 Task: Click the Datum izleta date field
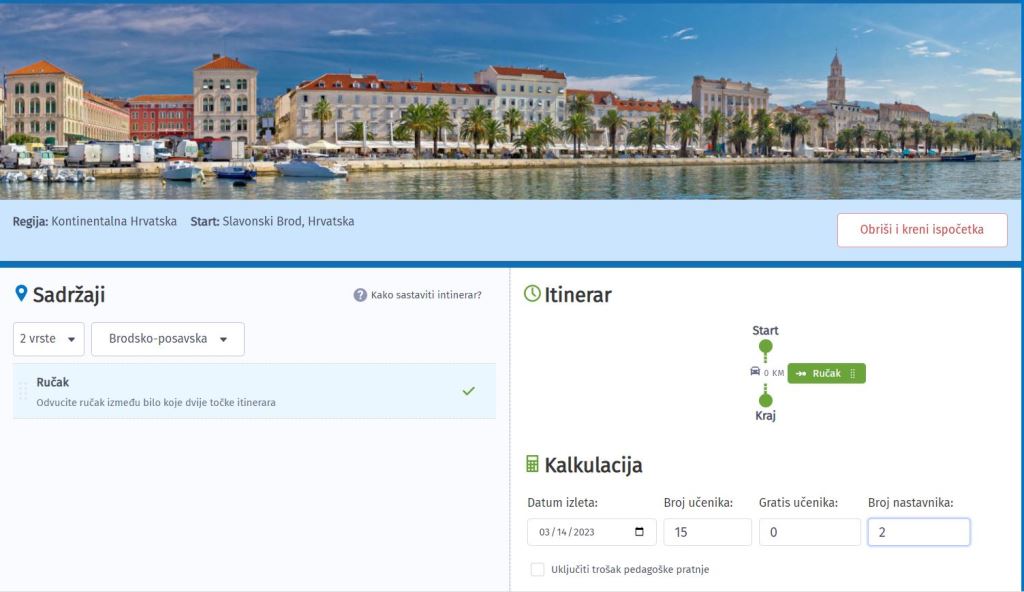tap(592, 532)
